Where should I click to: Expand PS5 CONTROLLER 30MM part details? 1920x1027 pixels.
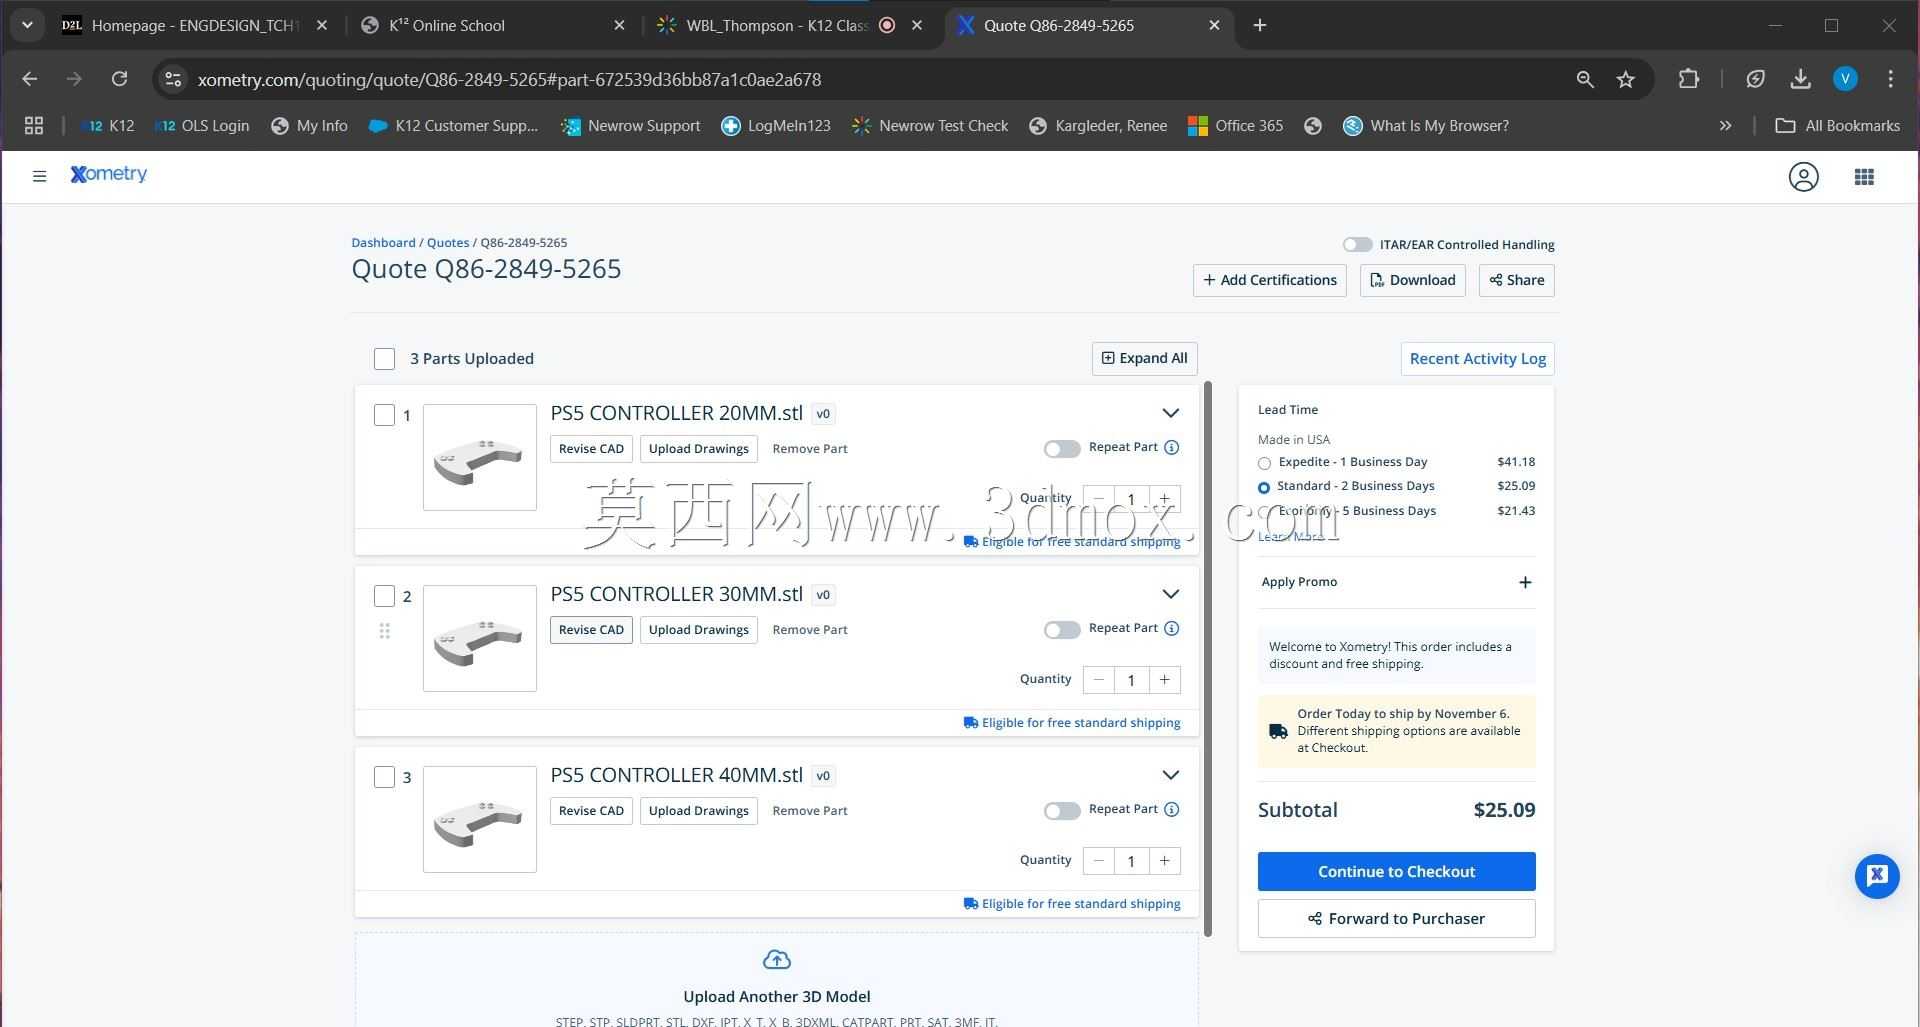1170,594
